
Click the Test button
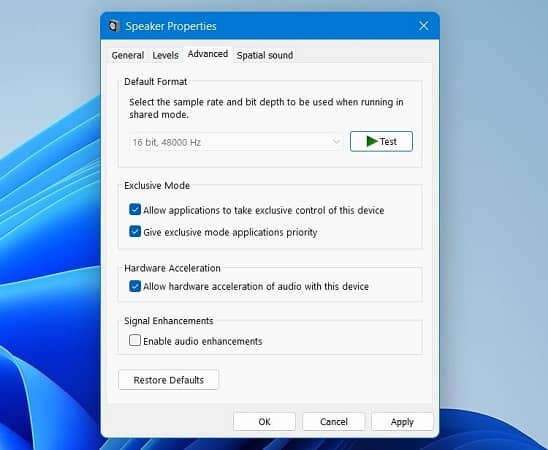tap(381, 141)
